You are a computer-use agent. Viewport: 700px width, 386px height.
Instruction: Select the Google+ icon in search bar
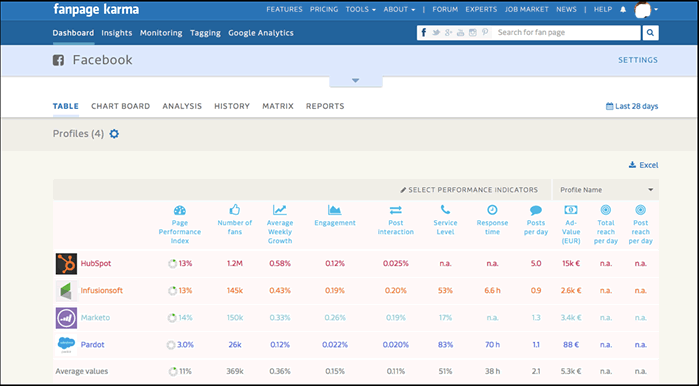(x=449, y=33)
